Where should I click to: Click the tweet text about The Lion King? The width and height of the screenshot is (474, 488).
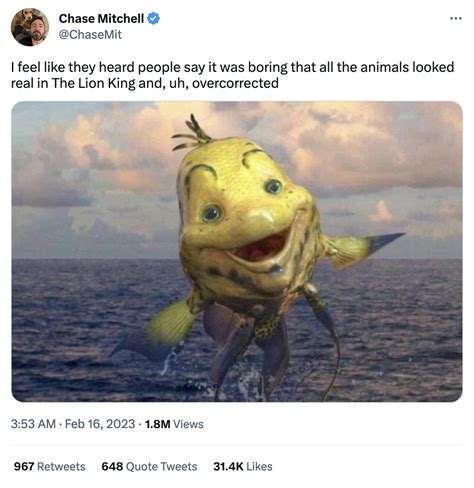coord(233,75)
